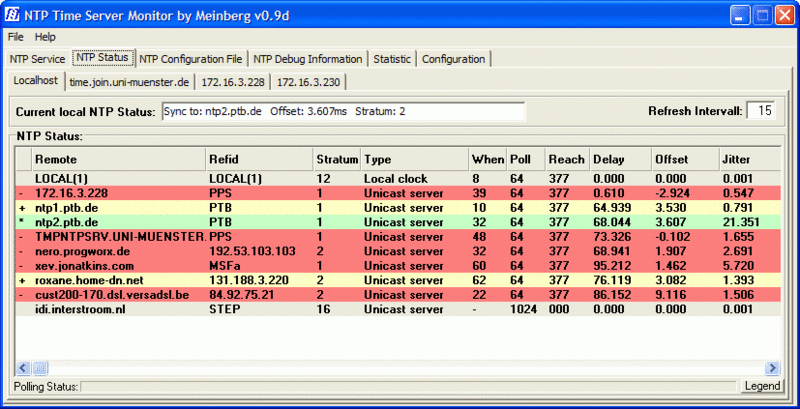Select the roxane.home-dn.net row
The height and width of the screenshot is (409, 800).
(398, 280)
